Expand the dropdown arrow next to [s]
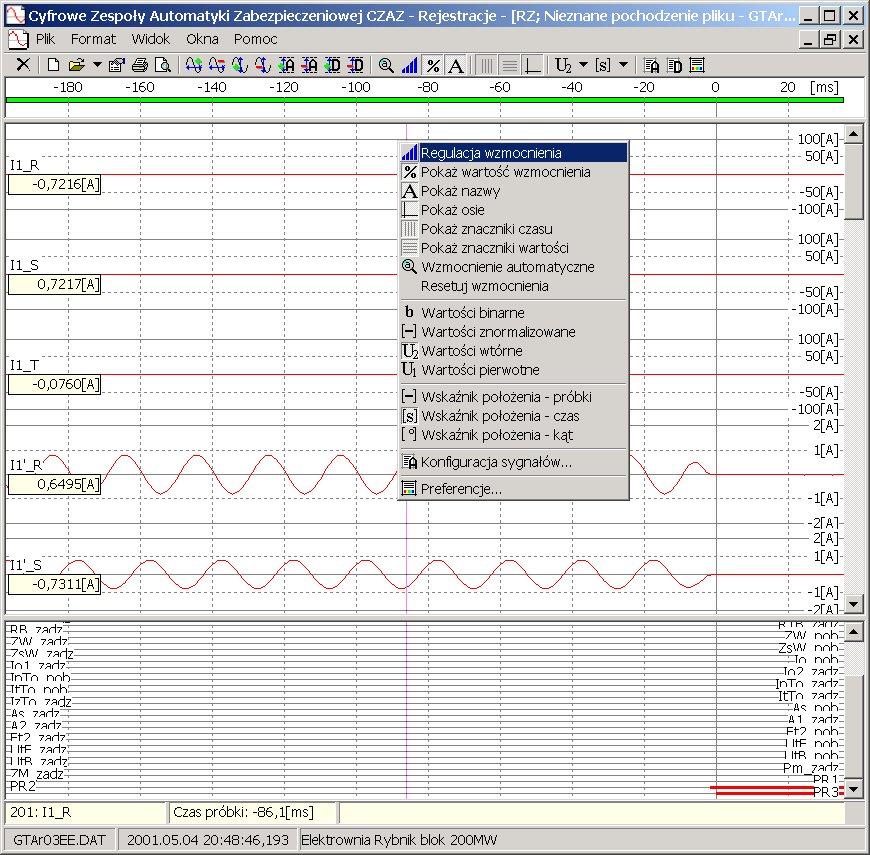 (623, 65)
